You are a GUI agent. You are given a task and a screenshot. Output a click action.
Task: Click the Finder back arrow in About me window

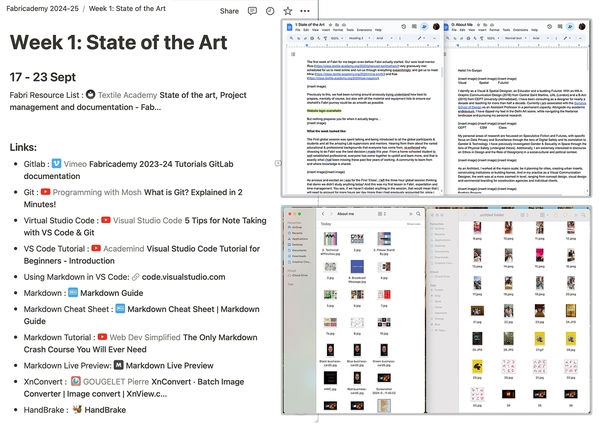pyautogui.click(x=323, y=214)
